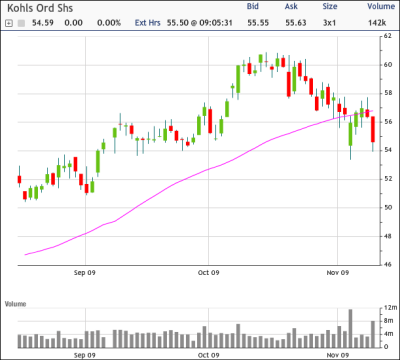Image resolution: width=400 pixels, height=360 pixels.
Task: Click the last price 54.59
Action: click(43, 23)
